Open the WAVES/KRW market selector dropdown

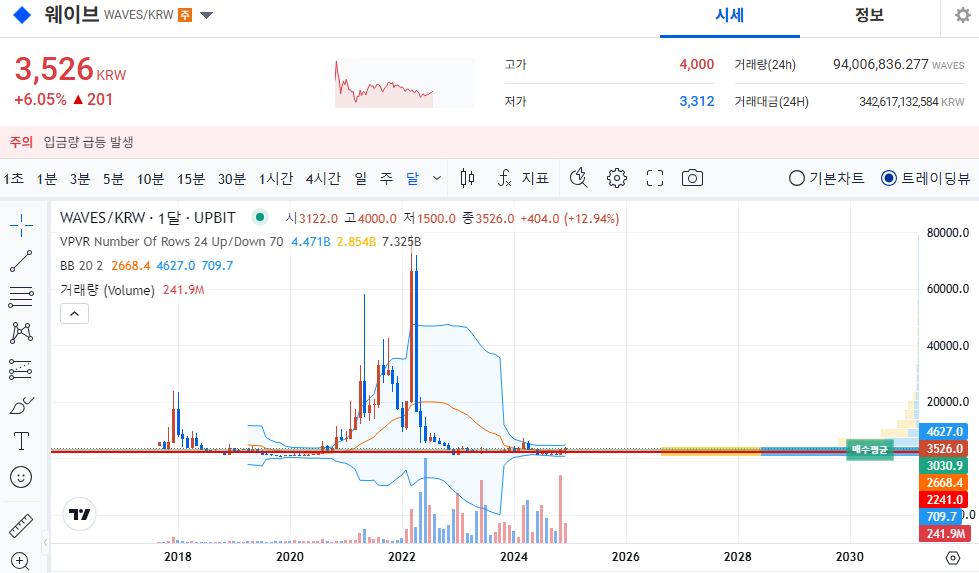coord(206,15)
